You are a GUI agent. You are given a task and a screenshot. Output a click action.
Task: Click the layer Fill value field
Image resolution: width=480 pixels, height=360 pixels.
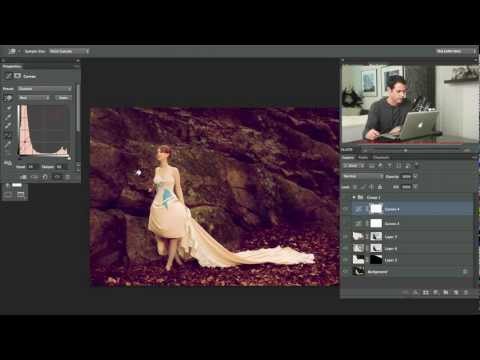[406, 187]
